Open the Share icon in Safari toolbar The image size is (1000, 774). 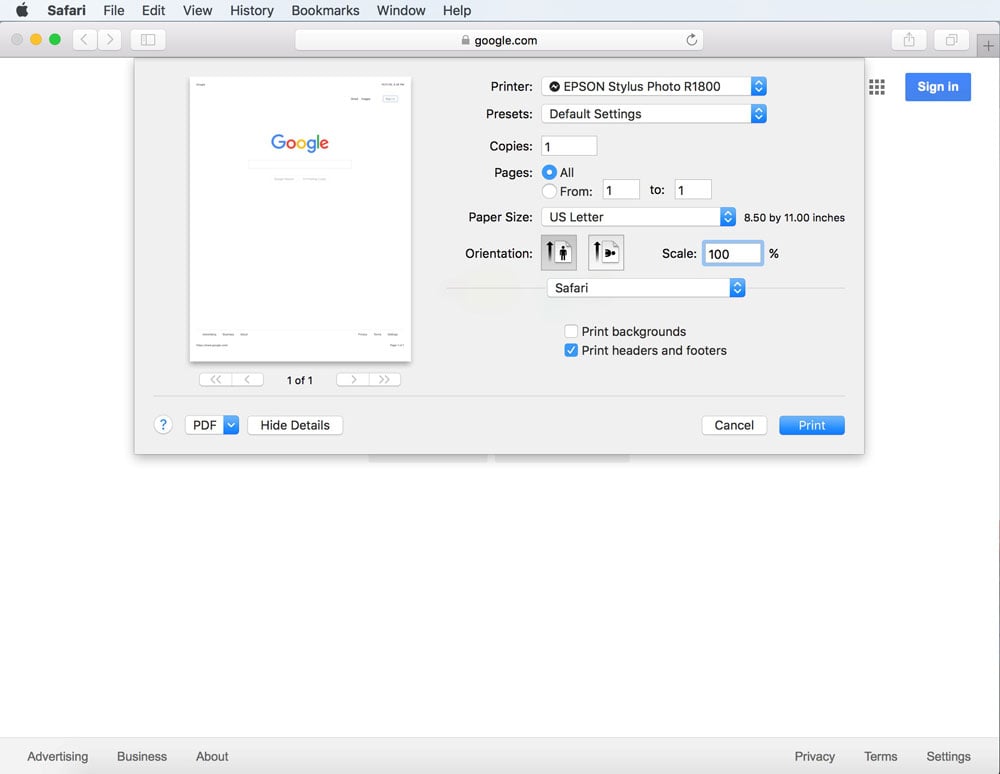[x=909, y=40]
